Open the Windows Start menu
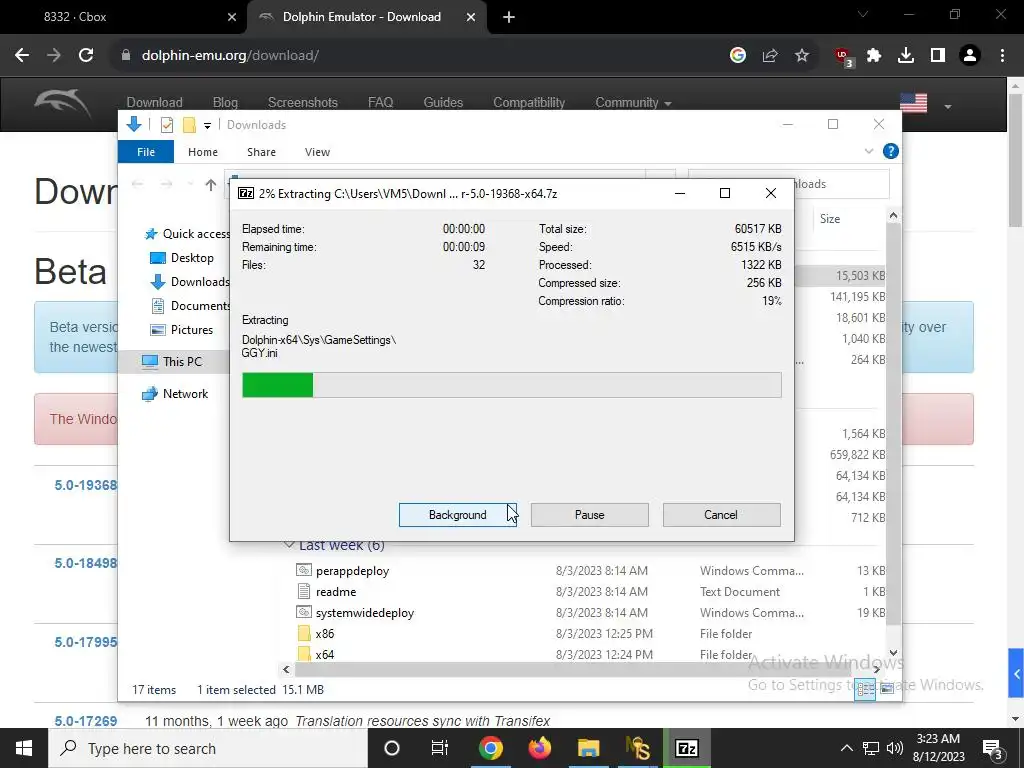This screenshot has height=768, width=1024. click(24, 748)
